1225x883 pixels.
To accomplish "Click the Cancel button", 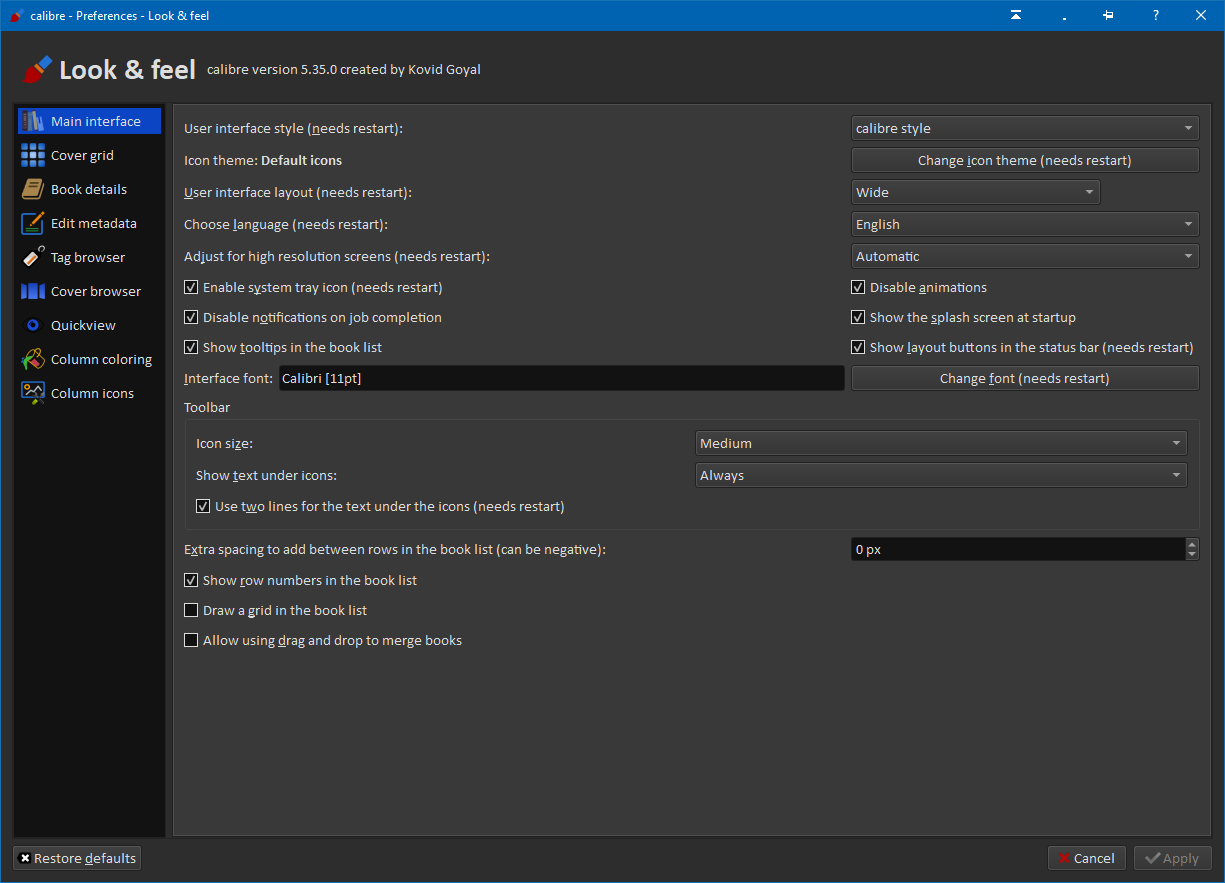I will (x=1087, y=858).
